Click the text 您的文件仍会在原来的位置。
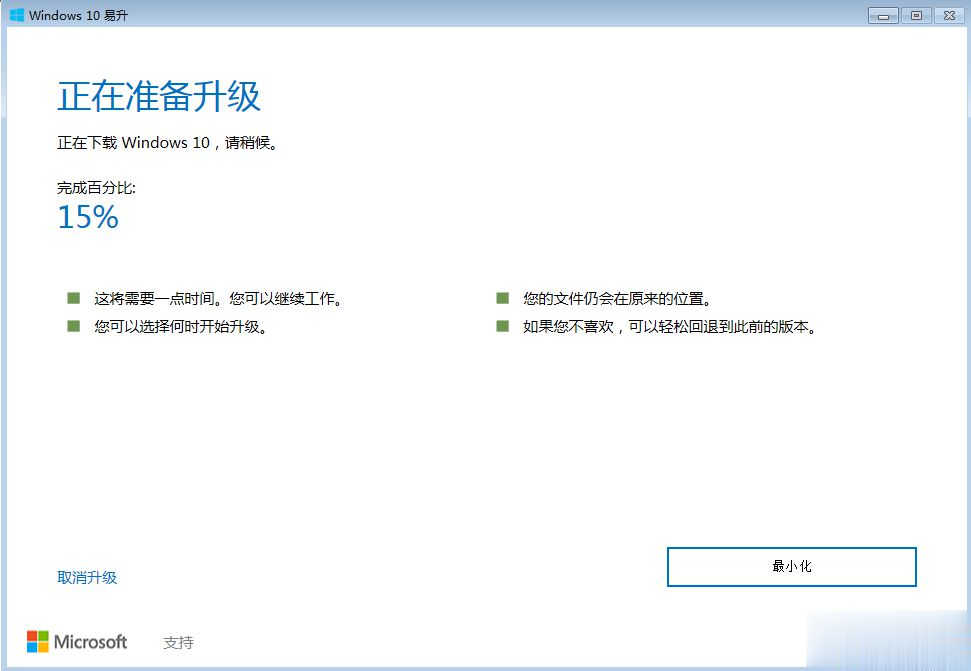This screenshot has width=971, height=671. [x=617, y=299]
